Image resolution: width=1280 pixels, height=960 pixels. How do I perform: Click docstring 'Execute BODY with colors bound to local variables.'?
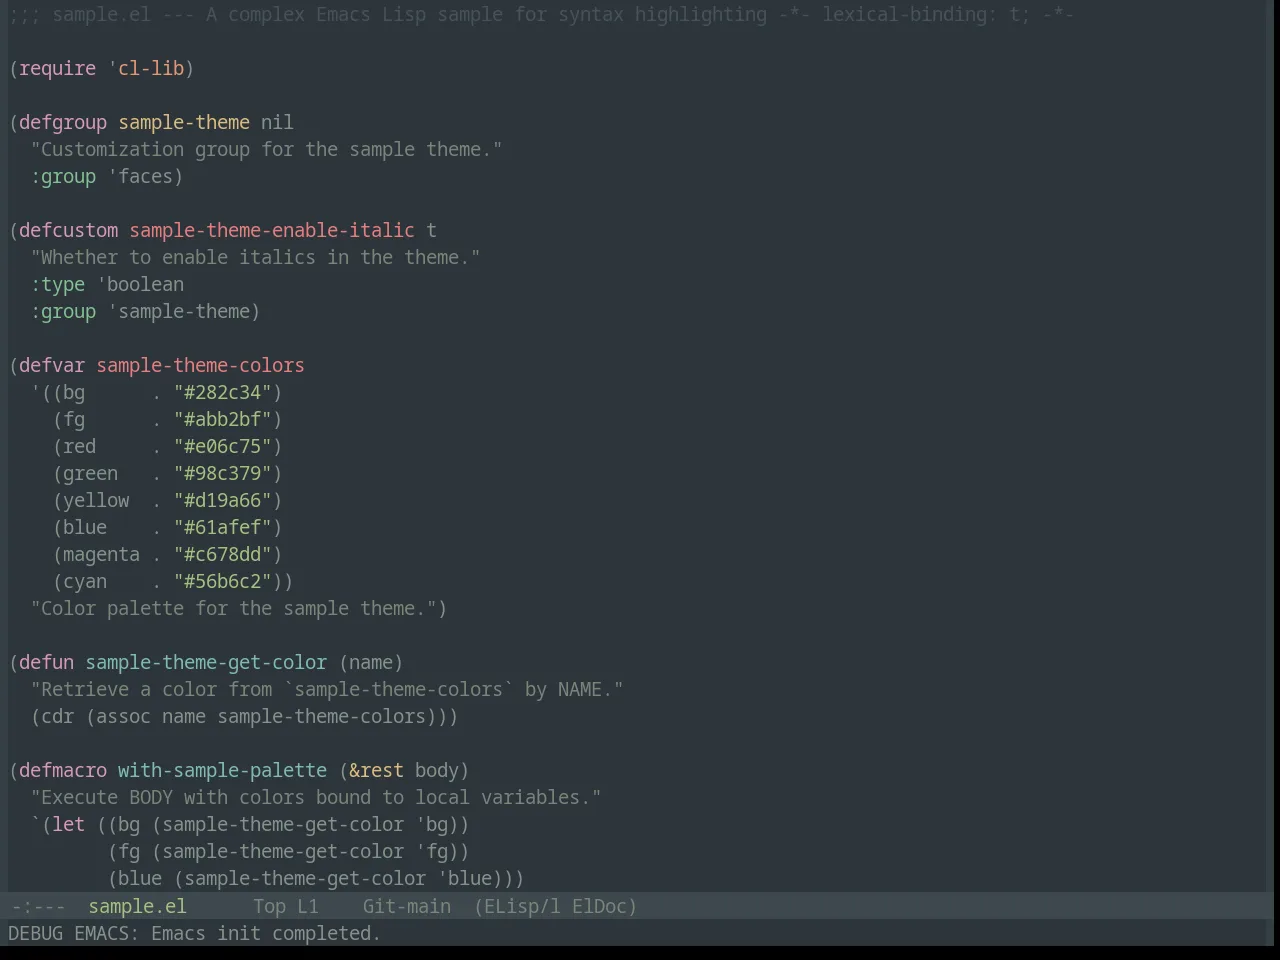(x=316, y=797)
